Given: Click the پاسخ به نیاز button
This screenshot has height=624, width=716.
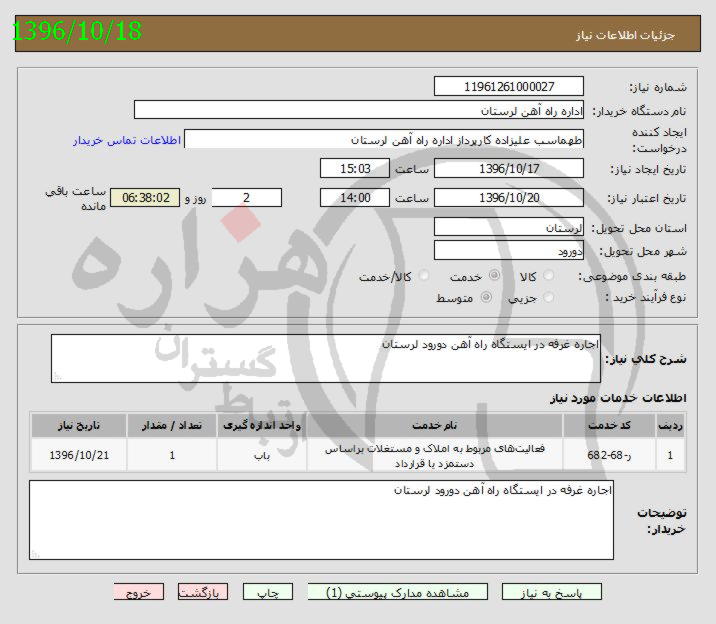Looking at the screenshot, I should [552, 592].
